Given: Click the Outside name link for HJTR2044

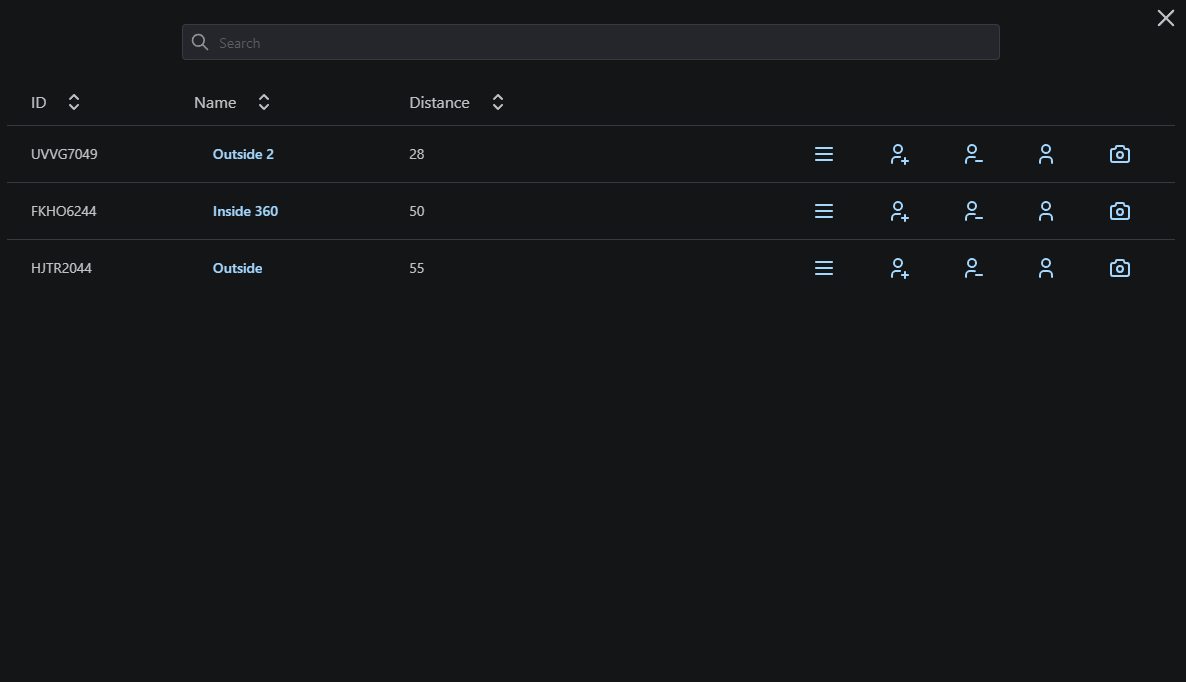Looking at the screenshot, I should click(x=237, y=268).
